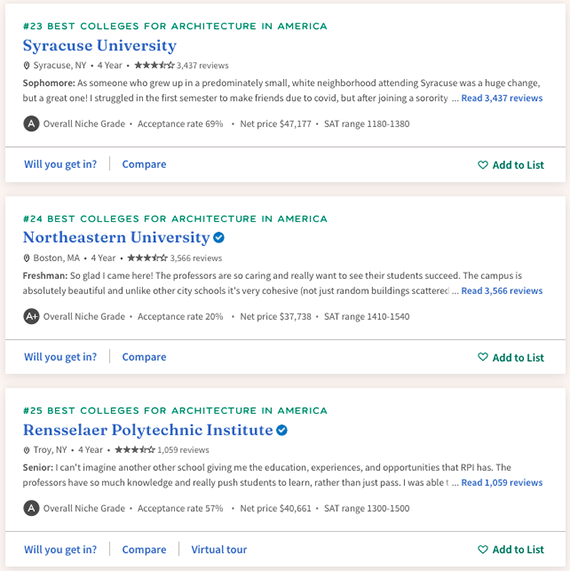
Task: Click the heart icon on Northeastern University card
Action: [x=483, y=357]
